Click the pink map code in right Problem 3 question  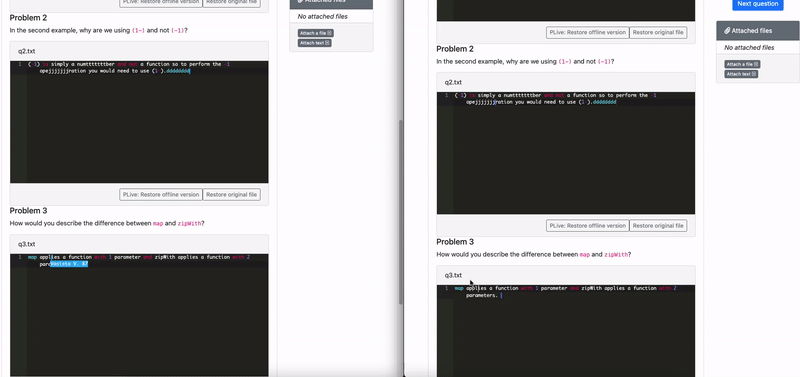click(x=584, y=255)
